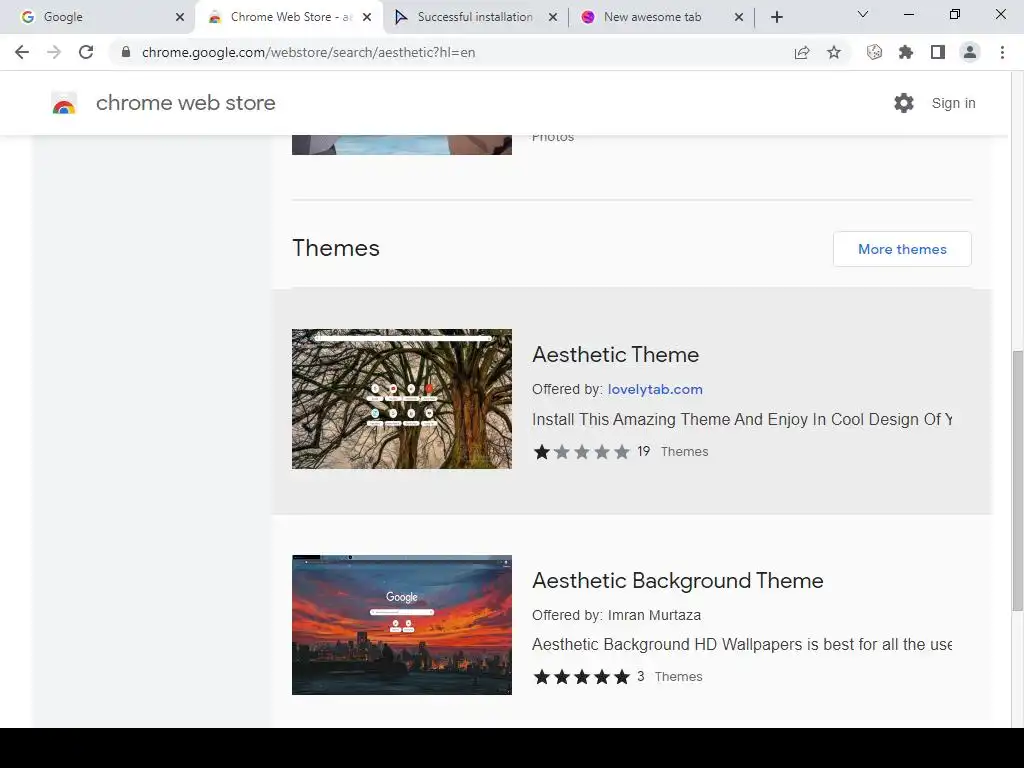This screenshot has width=1024, height=768.
Task: Click the Aesthetic Theme star rating
Action: pos(581,452)
